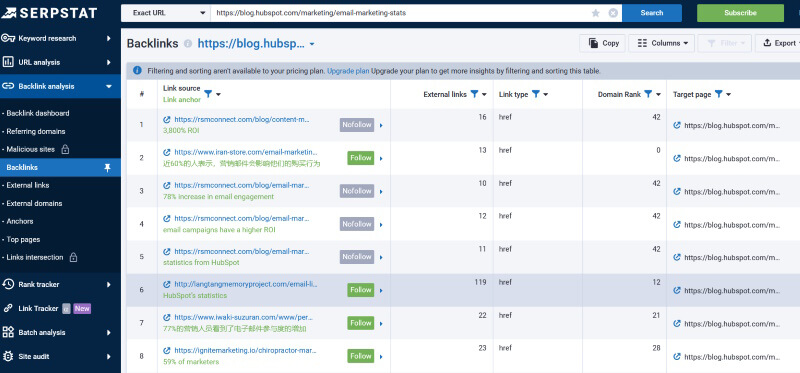Viewport: 800px width, 373px height.
Task: Click external link icon for langtangmemoryproject.com row
Action: tap(167, 284)
